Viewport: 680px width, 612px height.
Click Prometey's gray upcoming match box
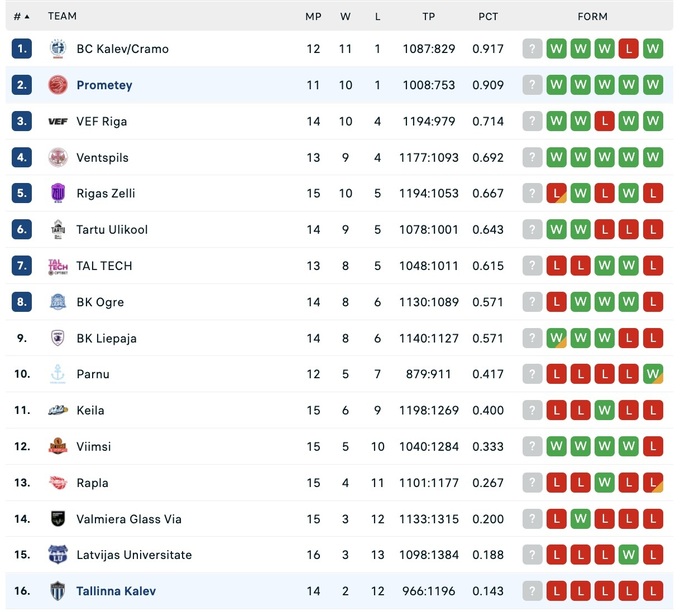pos(532,85)
